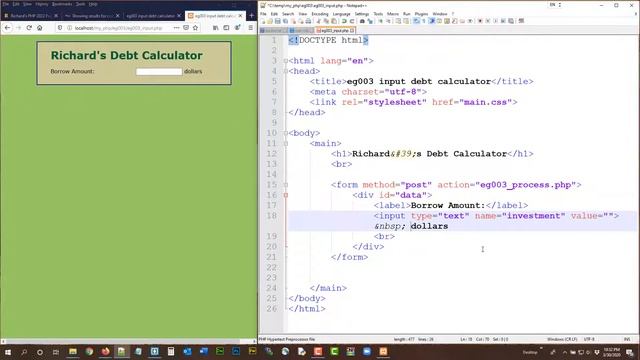Open Notepad++ Settings menu
Screen dimensions: 640x360
point(362,14)
